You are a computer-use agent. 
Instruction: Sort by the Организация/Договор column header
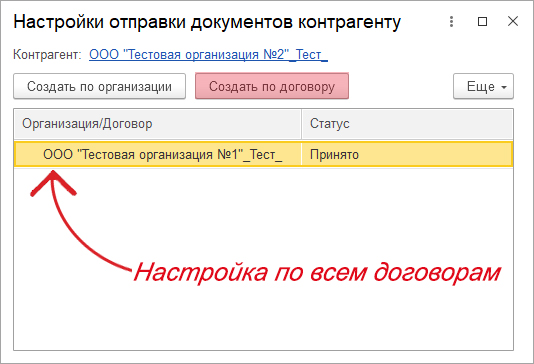pyautogui.click(x=157, y=124)
